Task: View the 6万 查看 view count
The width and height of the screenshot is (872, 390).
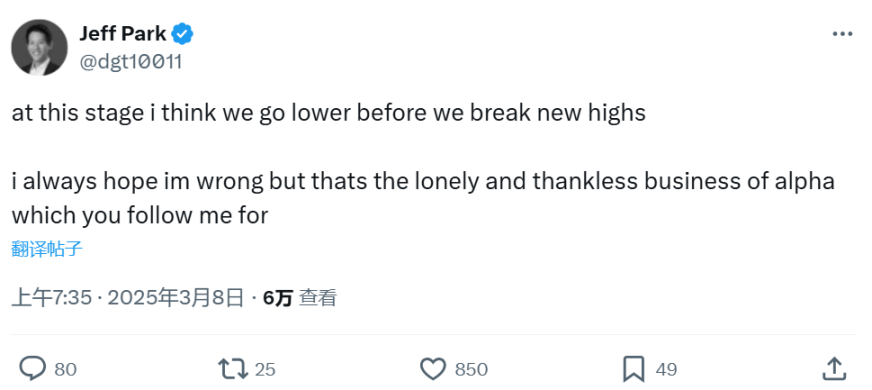Action: click(x=300, y=298)
